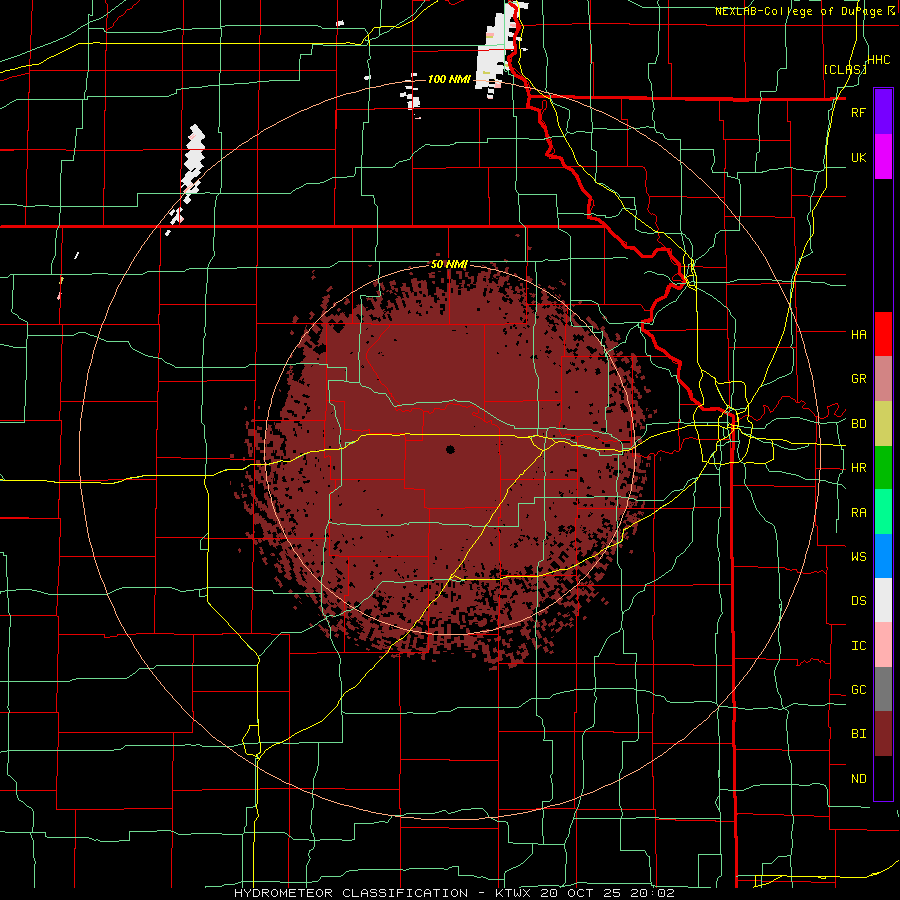900x900 pixels.
Task: Click the HR legend label
Action: (858, 468)
